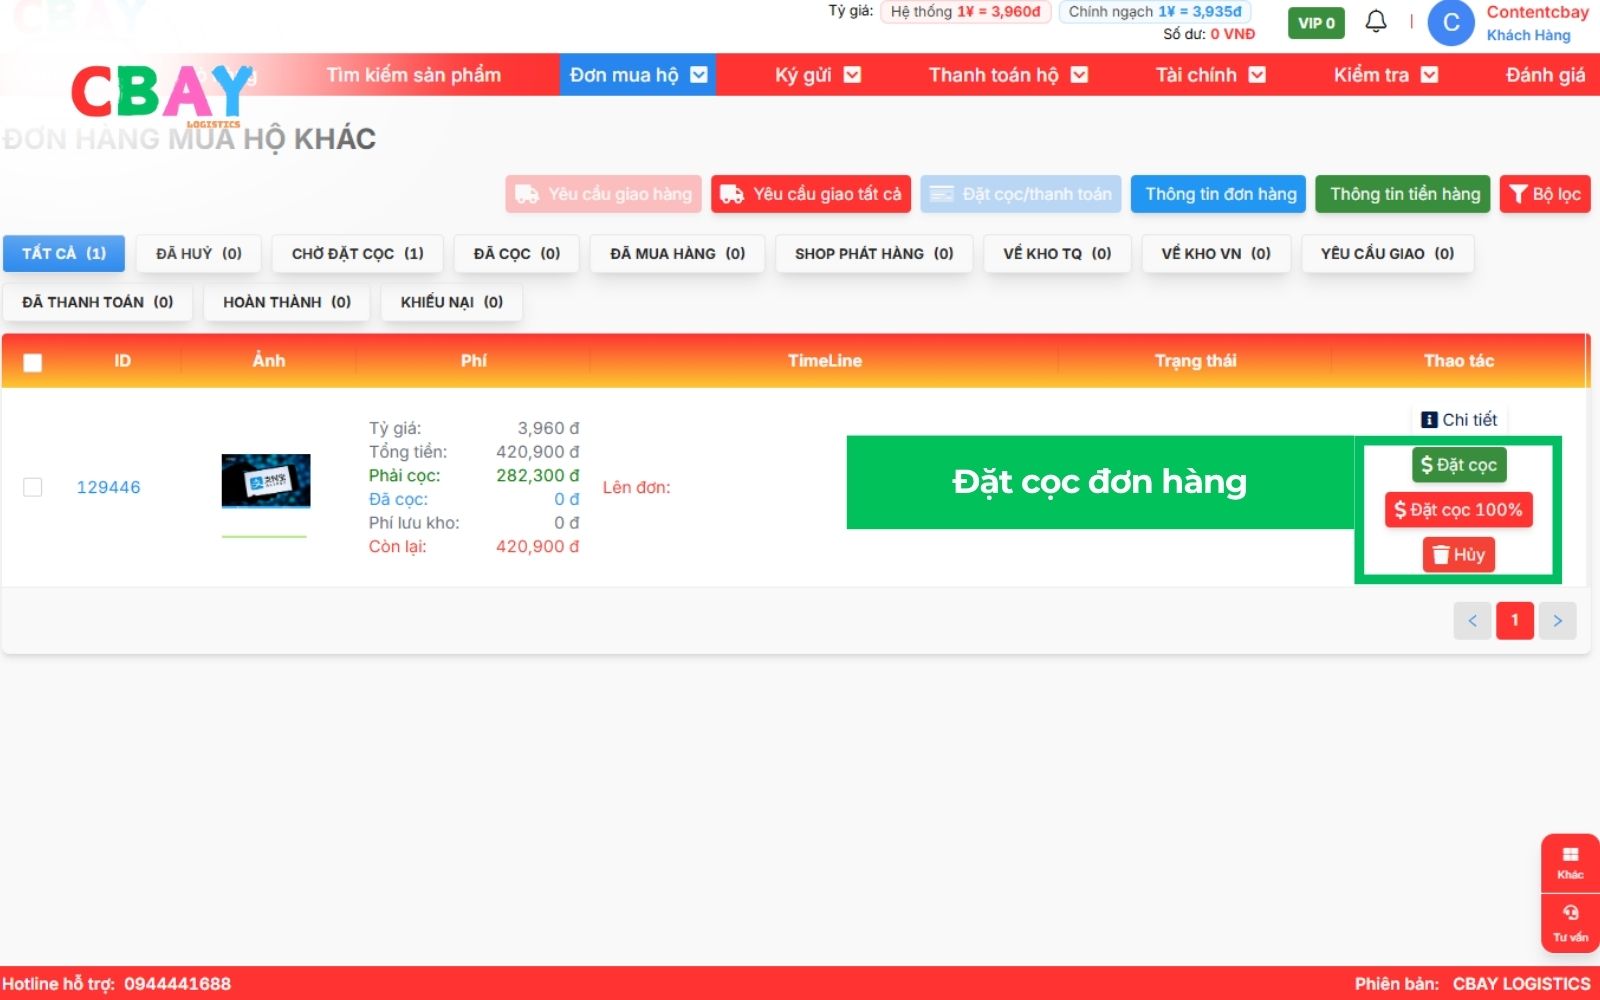The height and width of the screenshot is (1000, 1600).
Task: Click the CBAY Logistics logo
Action: point(162,95)
